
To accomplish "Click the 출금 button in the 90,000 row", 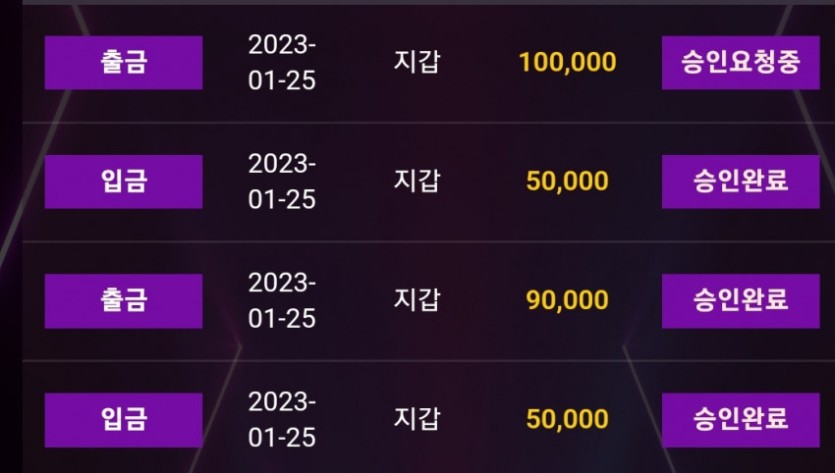I will 124,301.
